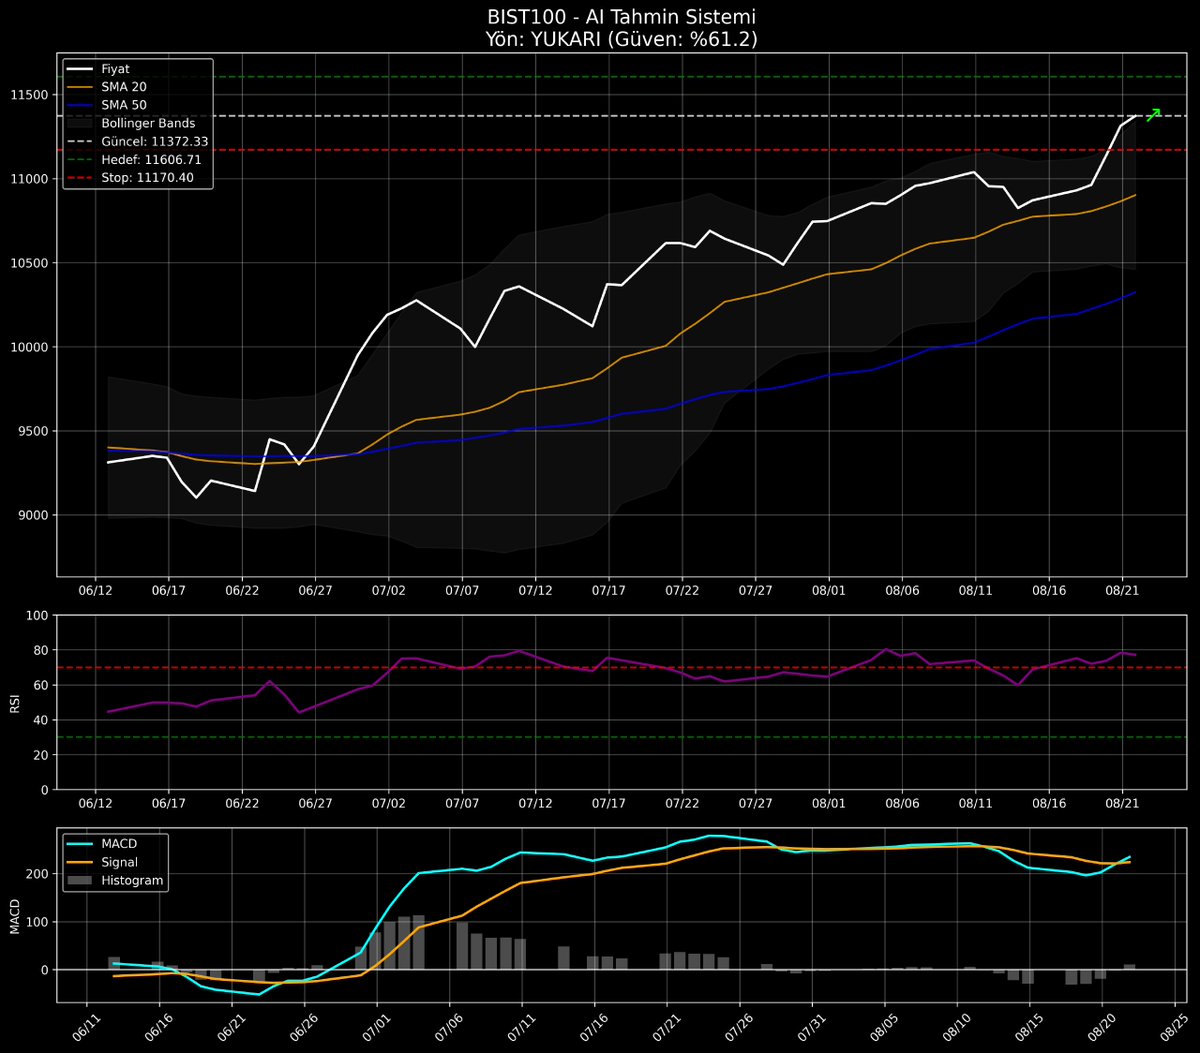Click the 08/25 date on MACD axis
This screenshot has width=1200, height=1053.
tap(1174, 1026)
